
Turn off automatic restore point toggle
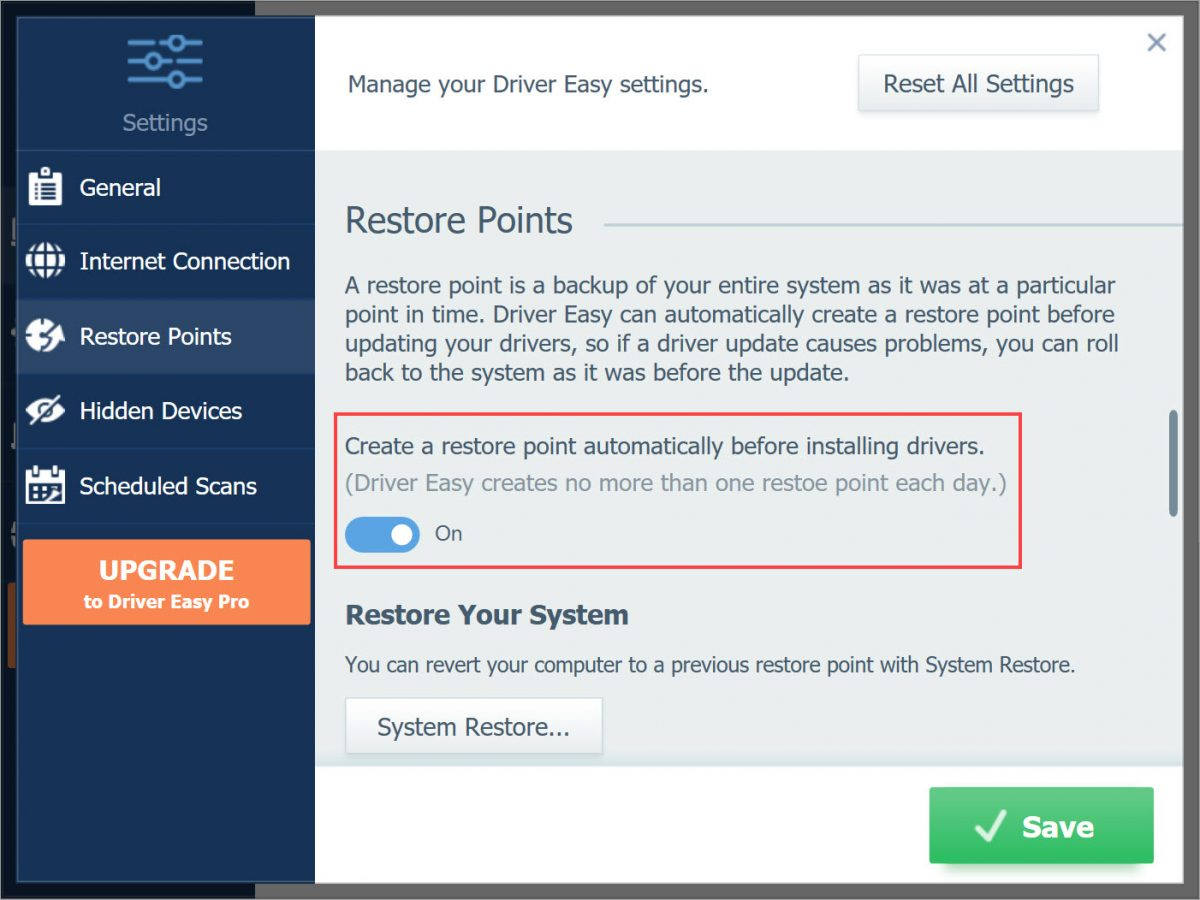point(382,534)
